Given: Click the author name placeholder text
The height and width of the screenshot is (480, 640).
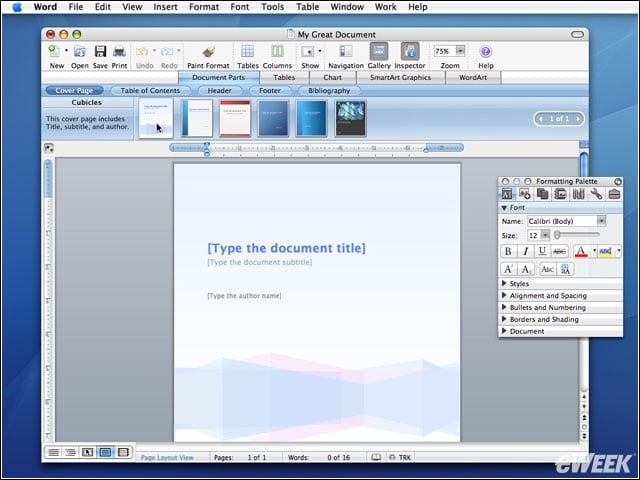Looking at the screenshot, I should [244, 296].
